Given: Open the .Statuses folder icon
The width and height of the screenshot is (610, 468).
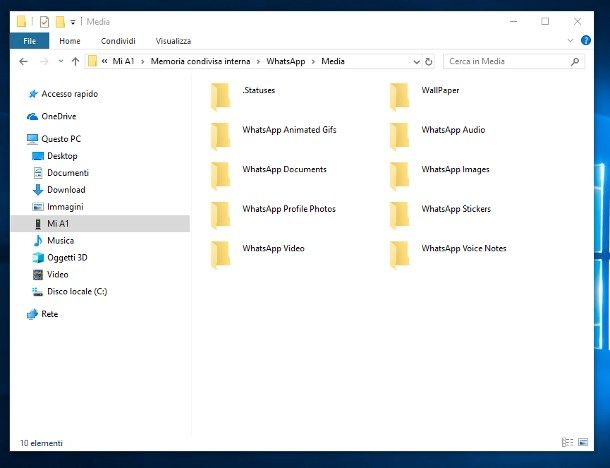Looking at the screenshot, I should (221, 96).
